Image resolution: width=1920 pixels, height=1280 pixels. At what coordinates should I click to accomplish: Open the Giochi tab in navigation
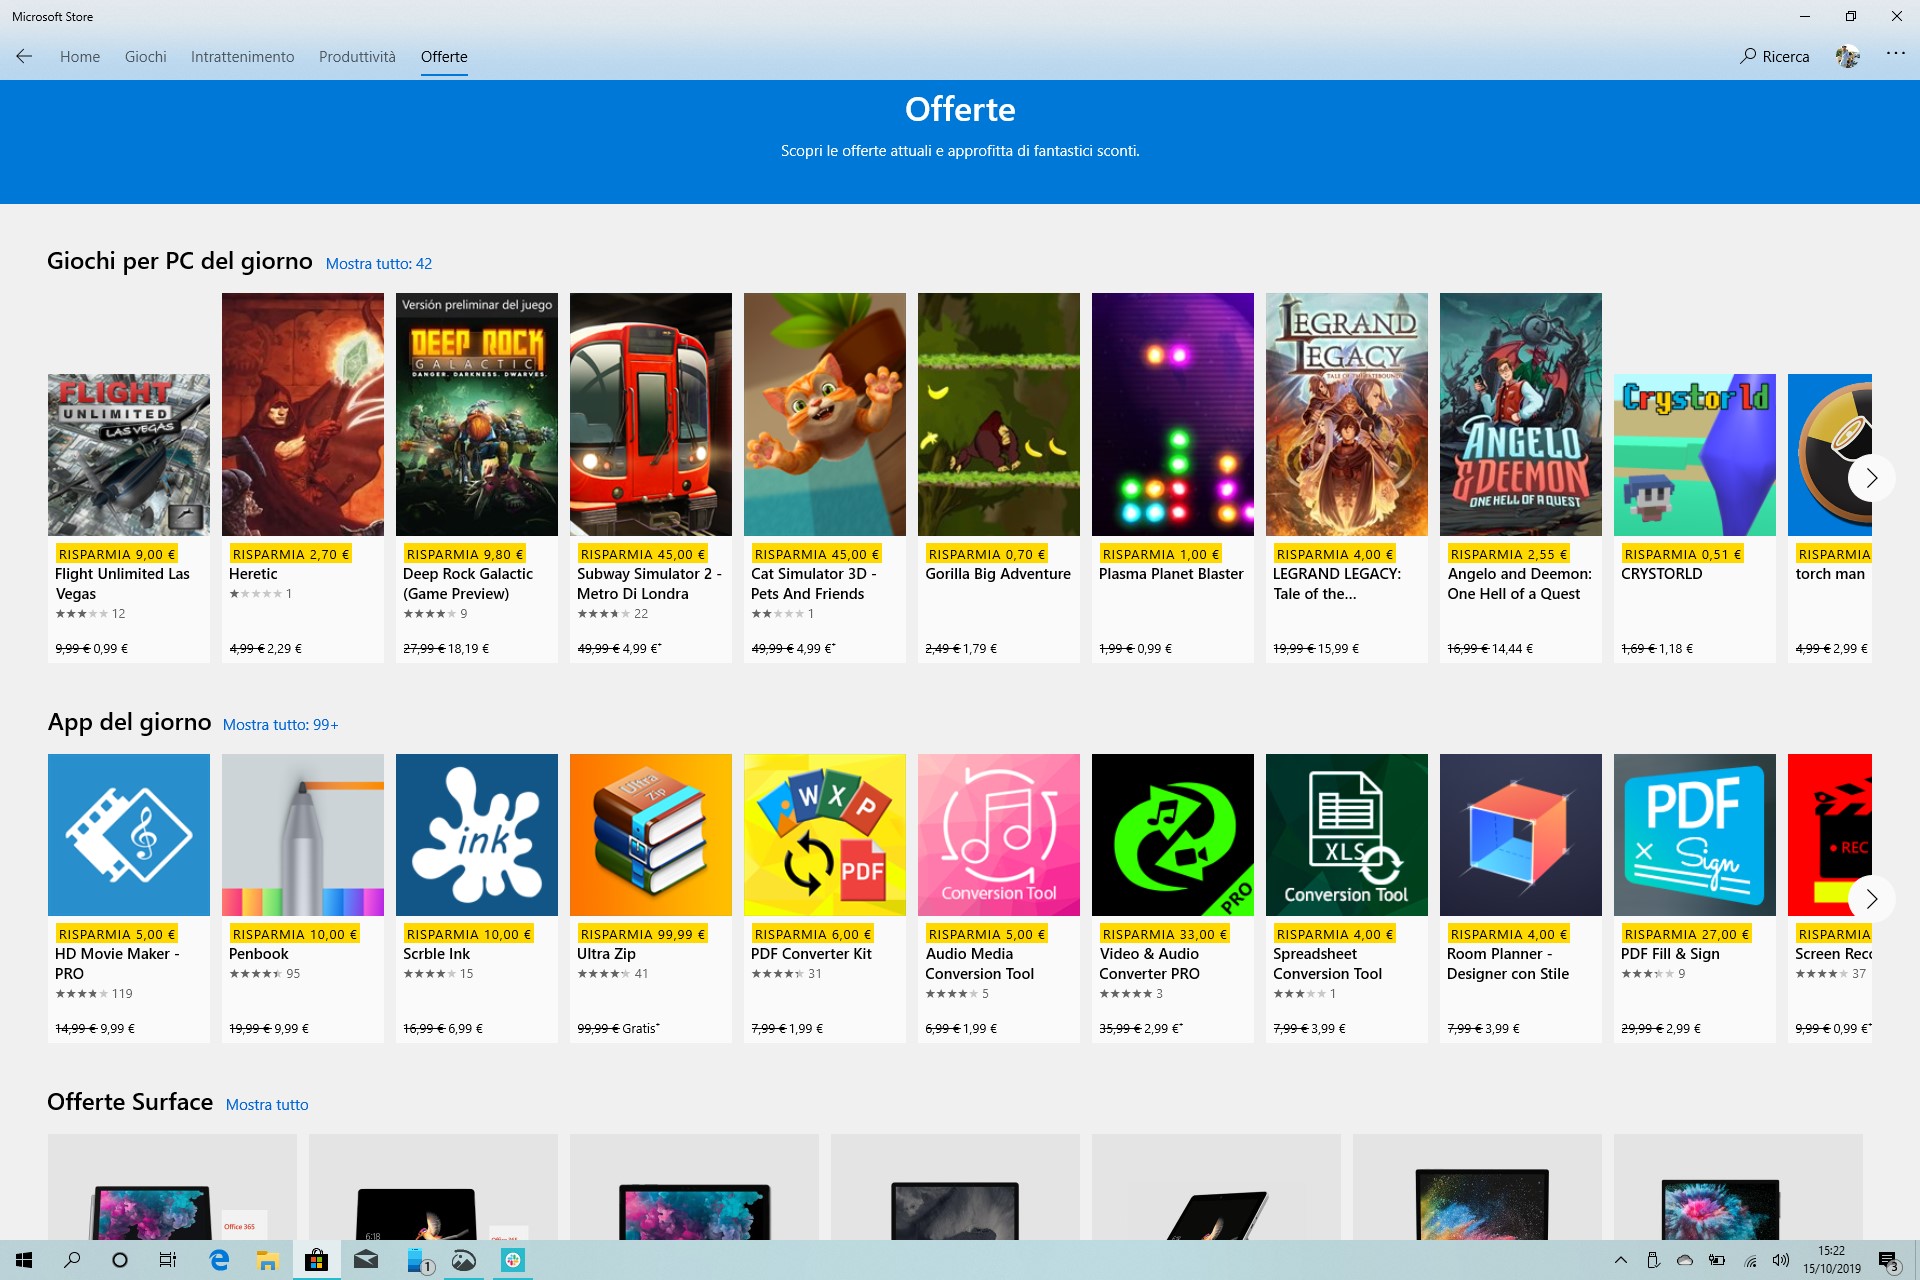click(x=144, y=57)
